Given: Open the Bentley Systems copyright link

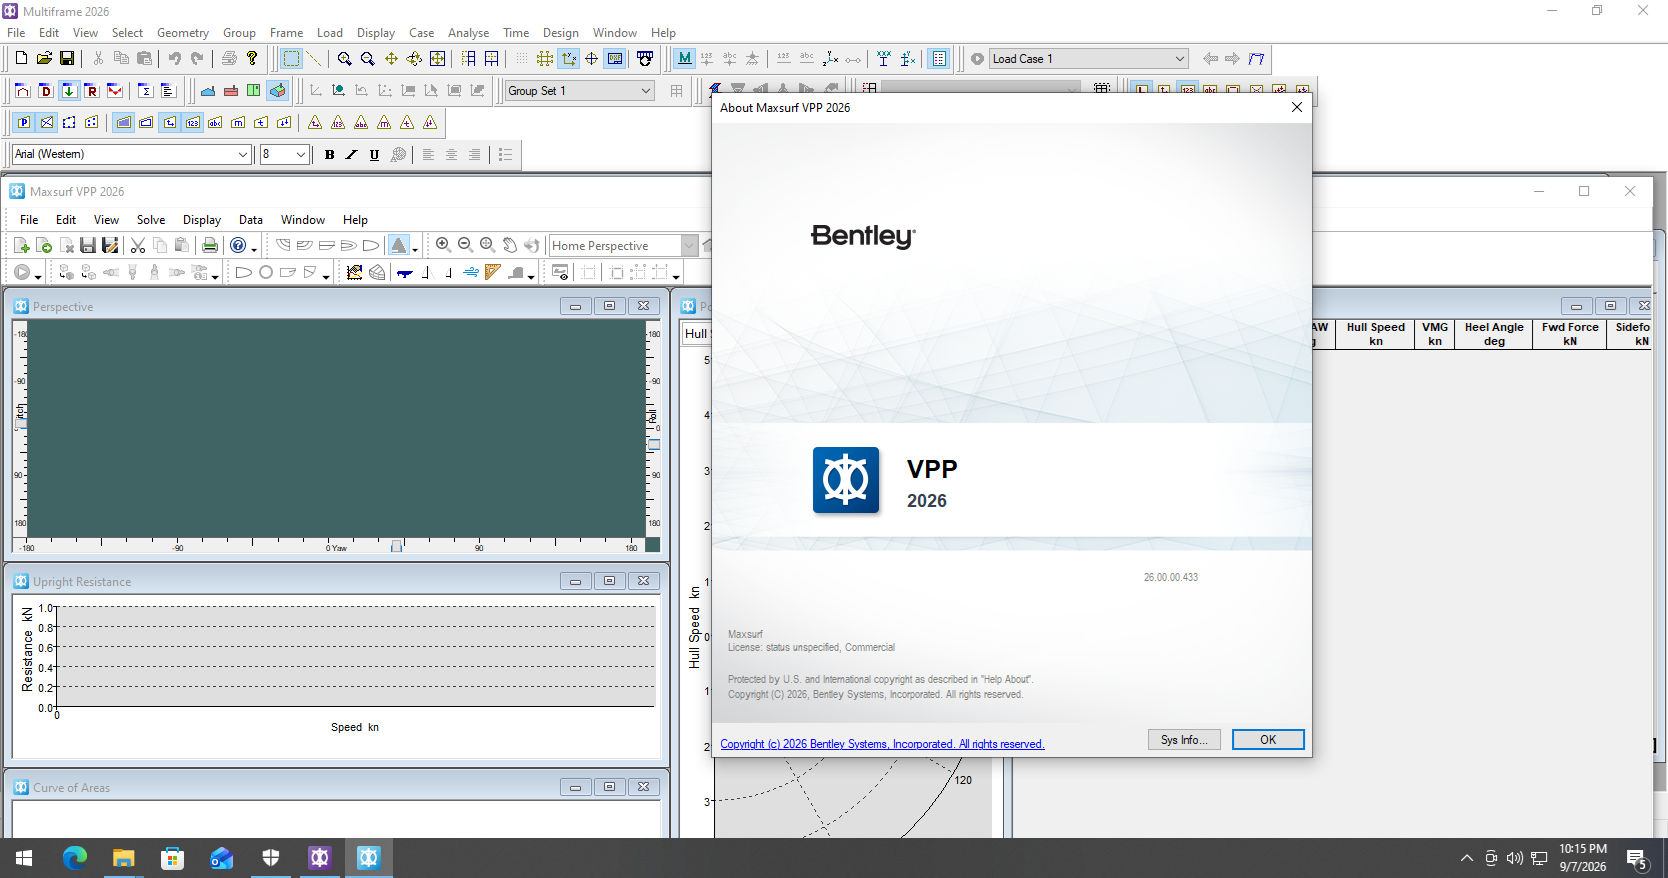Looking at the screenshot, I should pyautogui.click(x=882, y=744).
